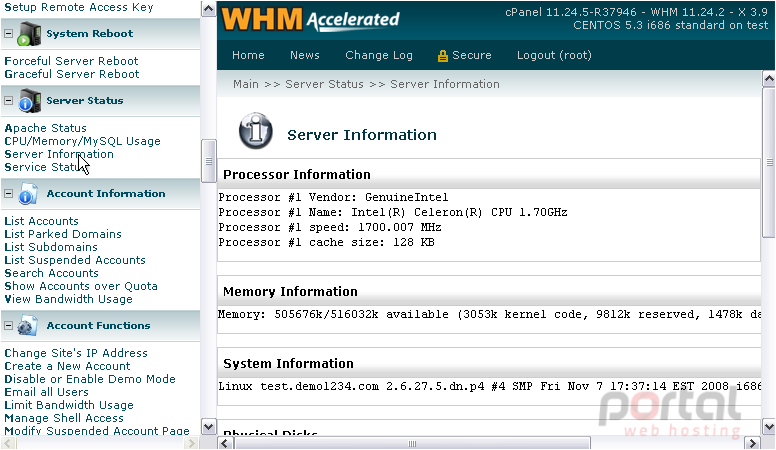Collapse the Account Information section

pos(8,194)
